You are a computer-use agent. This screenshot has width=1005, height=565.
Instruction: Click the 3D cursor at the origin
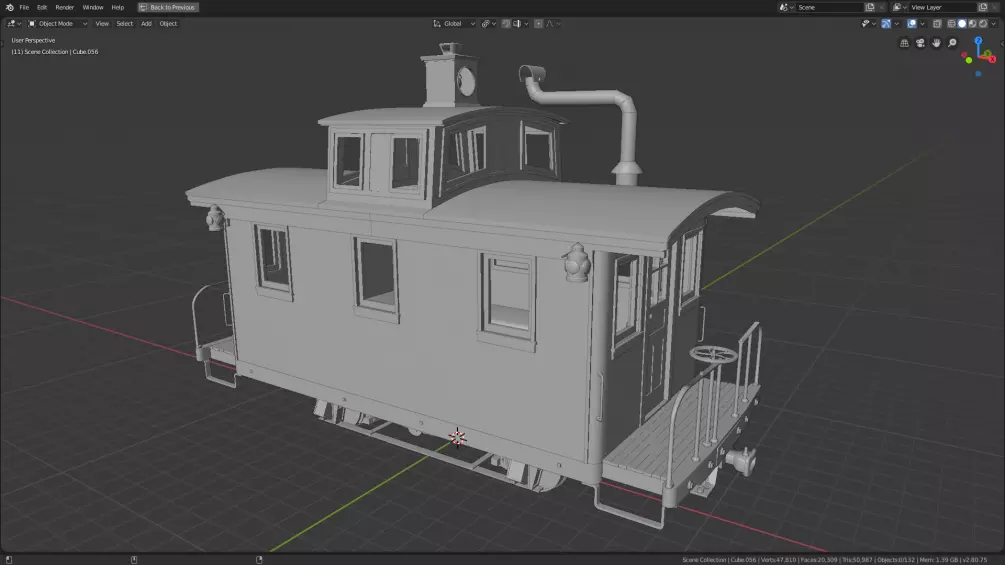tap(457, 438)
